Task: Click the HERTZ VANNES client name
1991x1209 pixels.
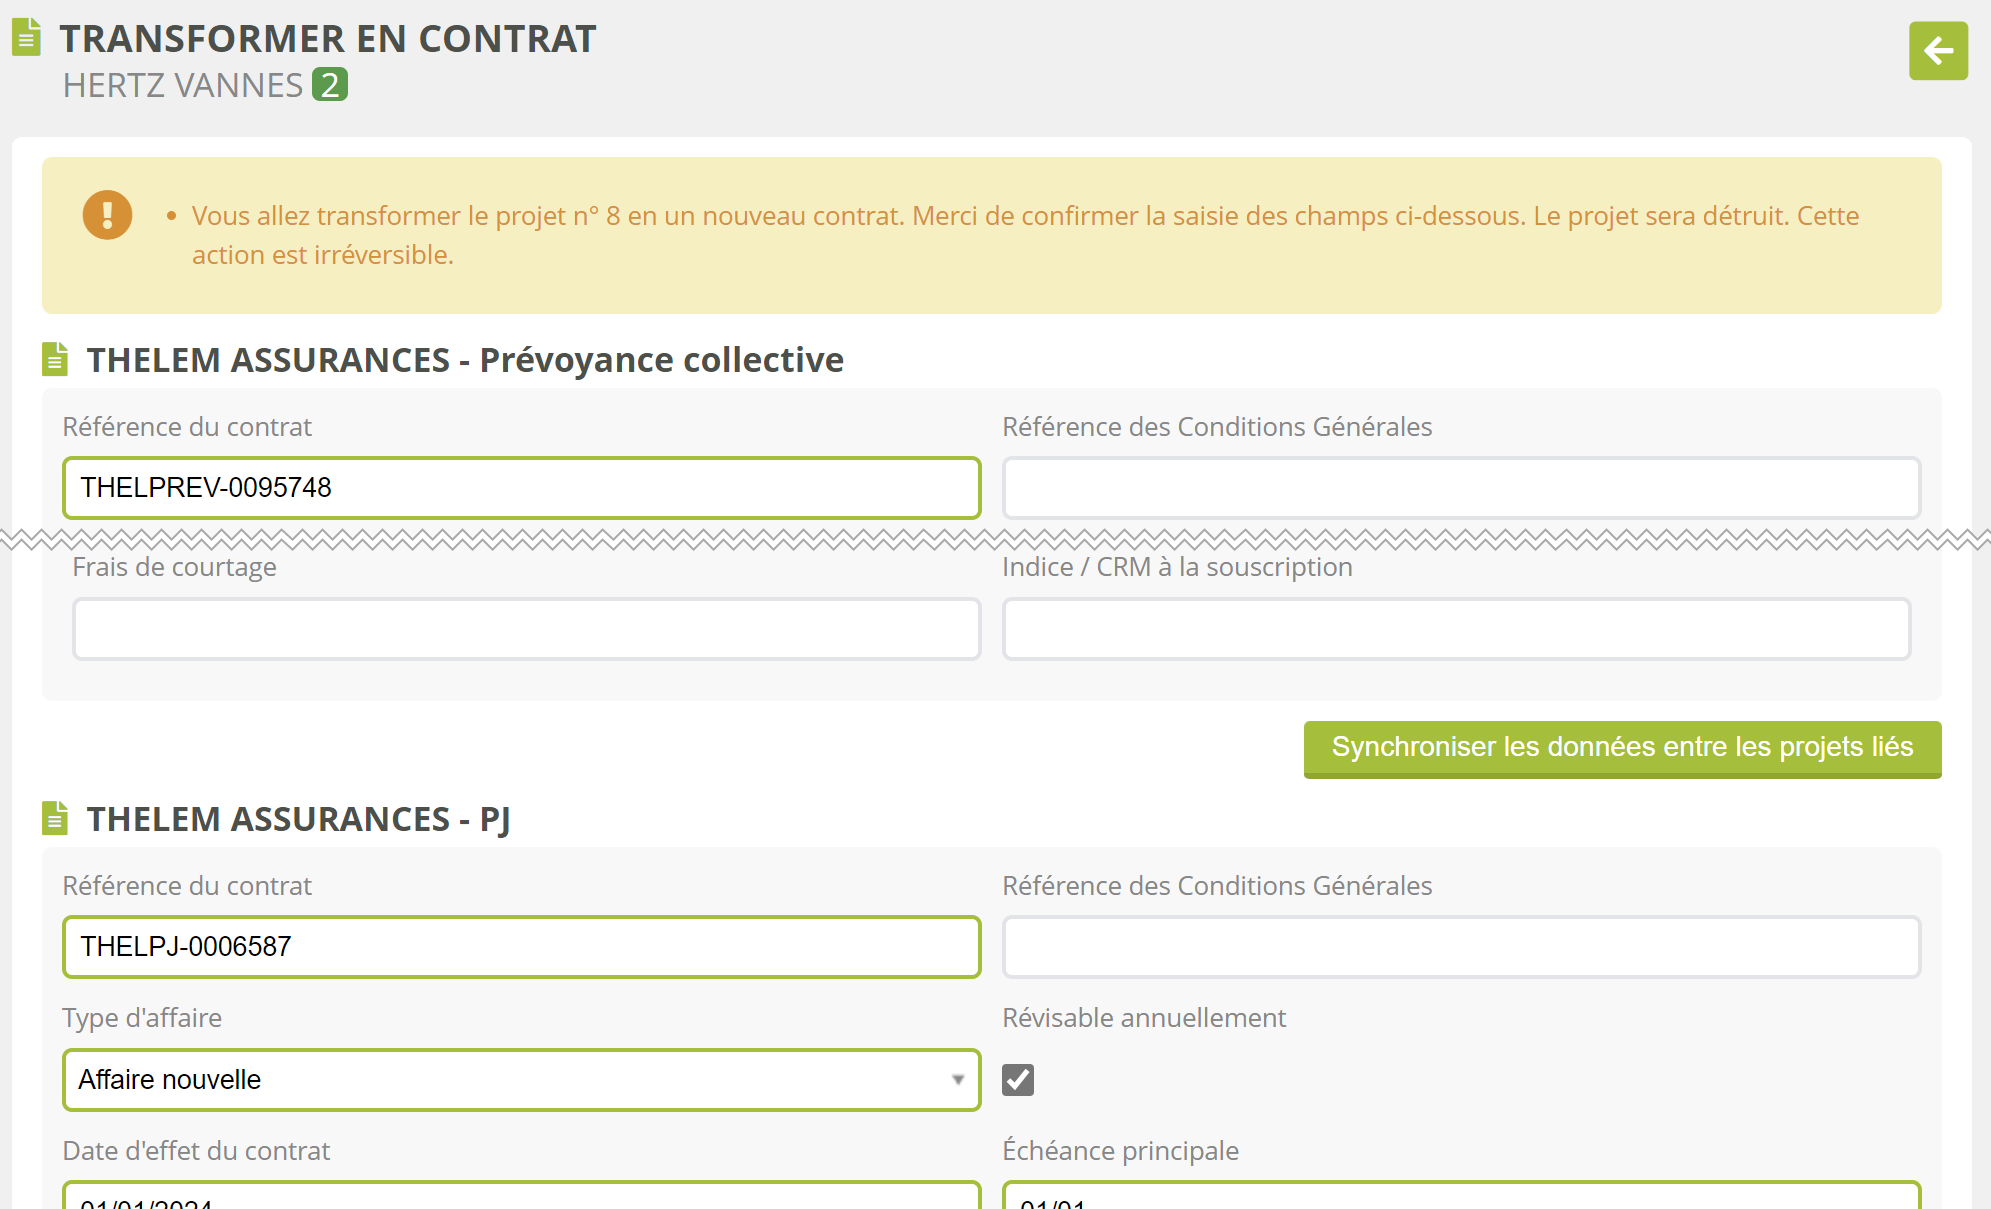Action: (x=183, y=86)
